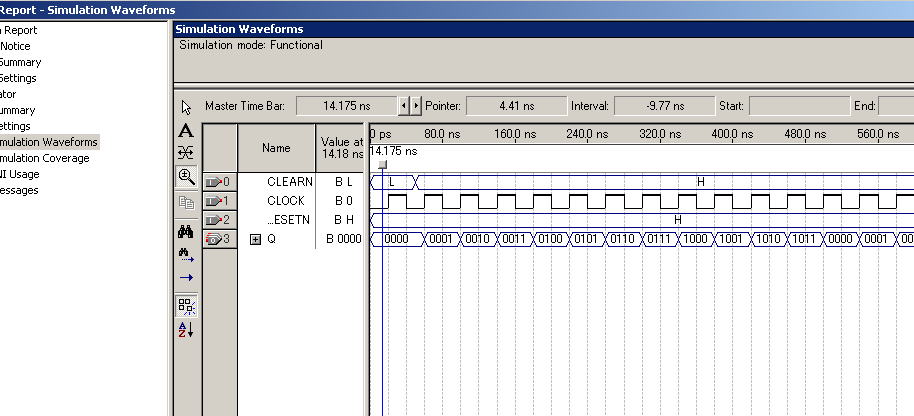Click the Q value segment 0101
This screenshot has height=416, width=914.
[586, 239]
